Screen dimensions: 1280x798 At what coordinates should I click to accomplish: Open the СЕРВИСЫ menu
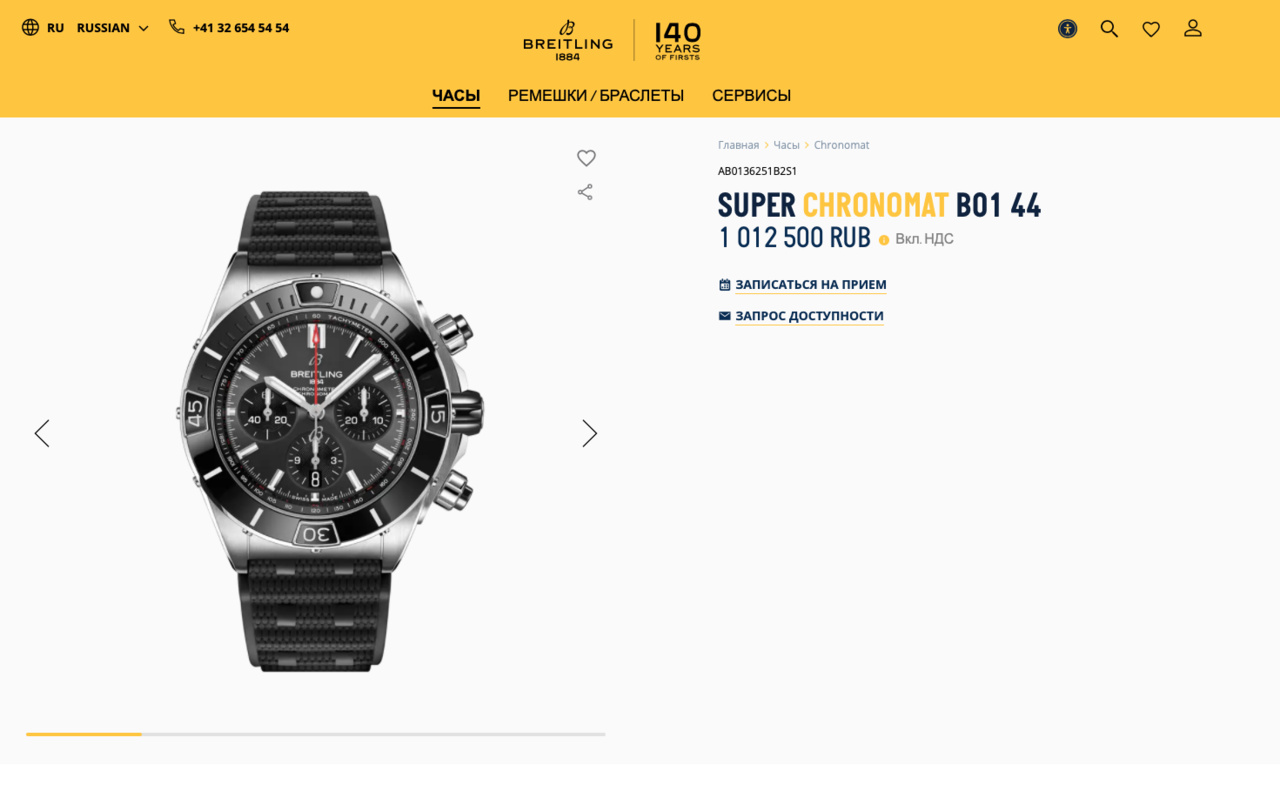(751, 96)
